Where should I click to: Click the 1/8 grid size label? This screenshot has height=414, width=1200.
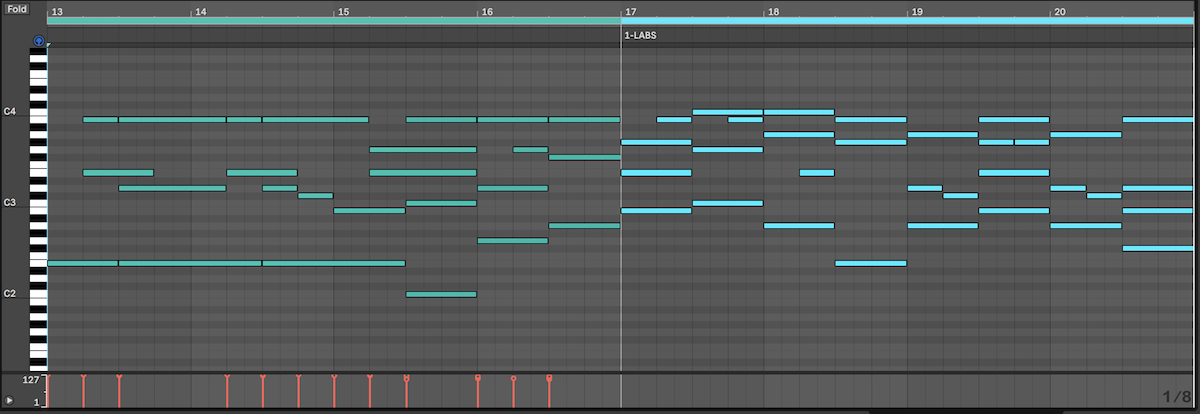pyautogui.click(x=1176, y=397)
